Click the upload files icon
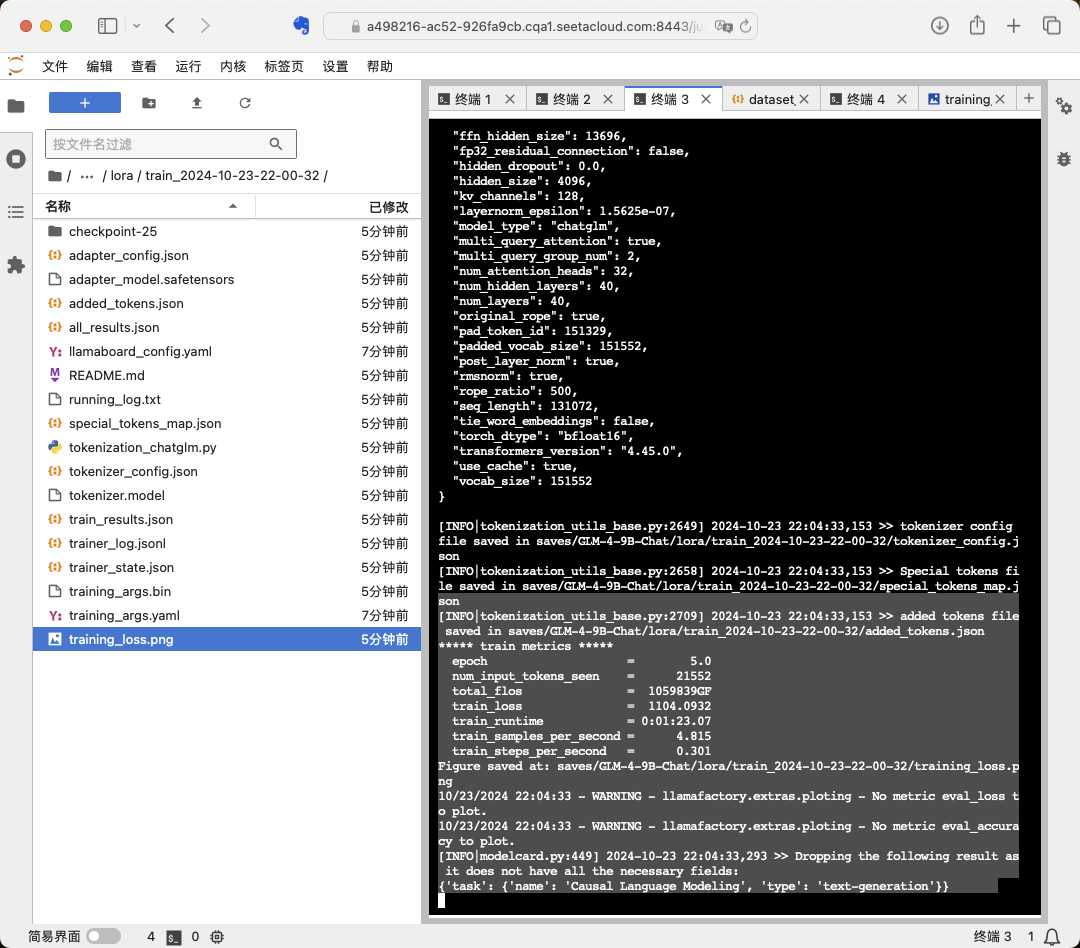Image resolution: width=1080 pixels, height=948 pixels. pos(197,103)
